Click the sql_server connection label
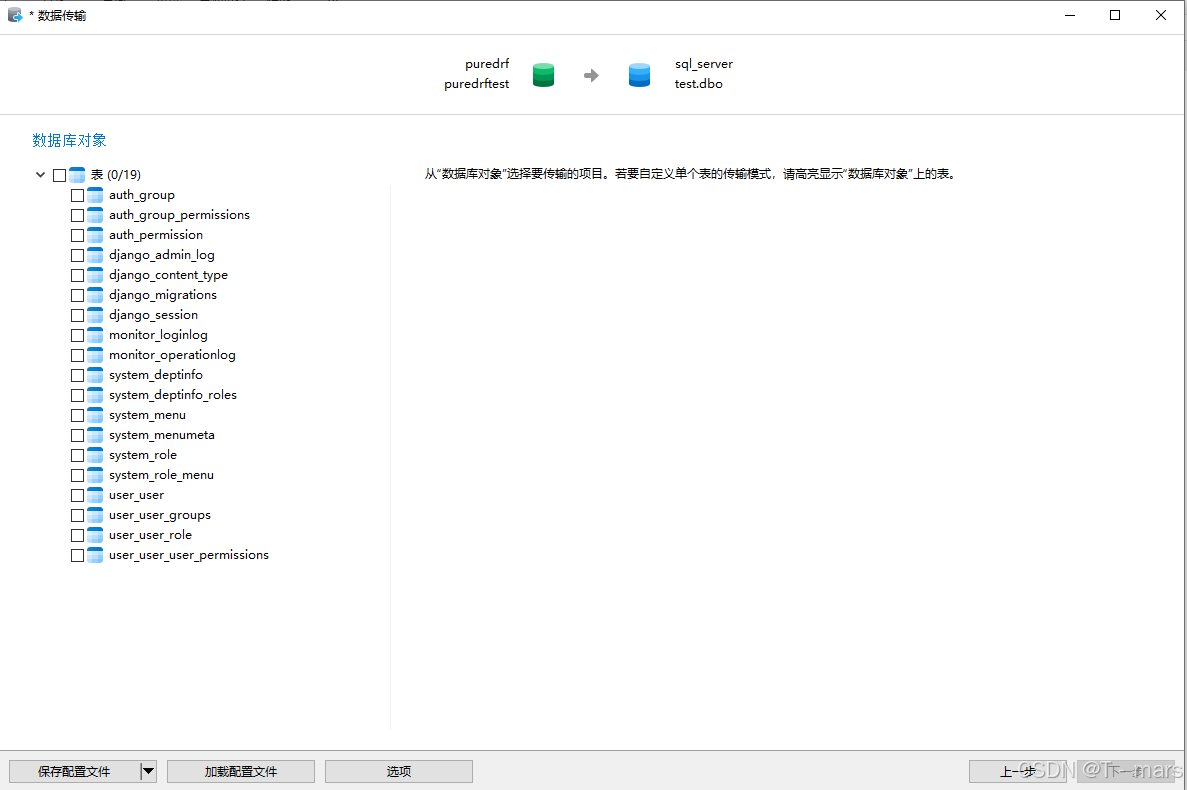The image size is (1187, 790). pos(704,64)
